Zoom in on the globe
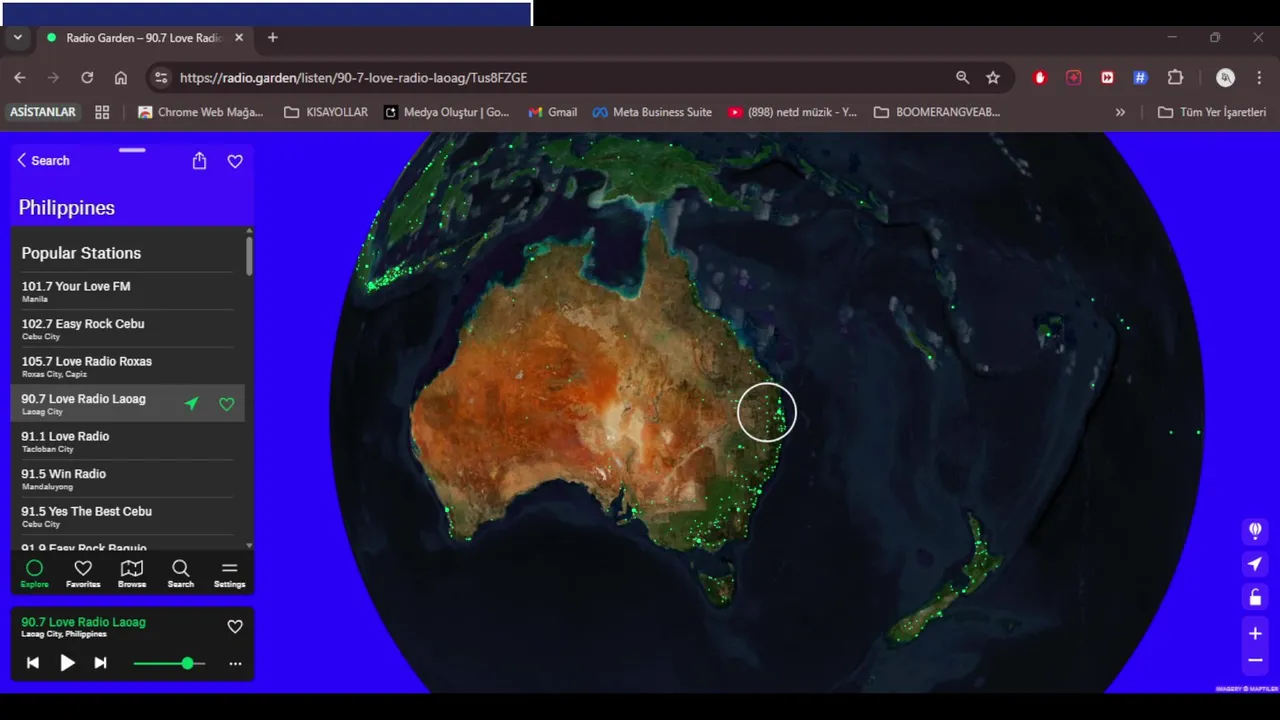The height and width of the screenshot is (720, 1280). 1255,633
